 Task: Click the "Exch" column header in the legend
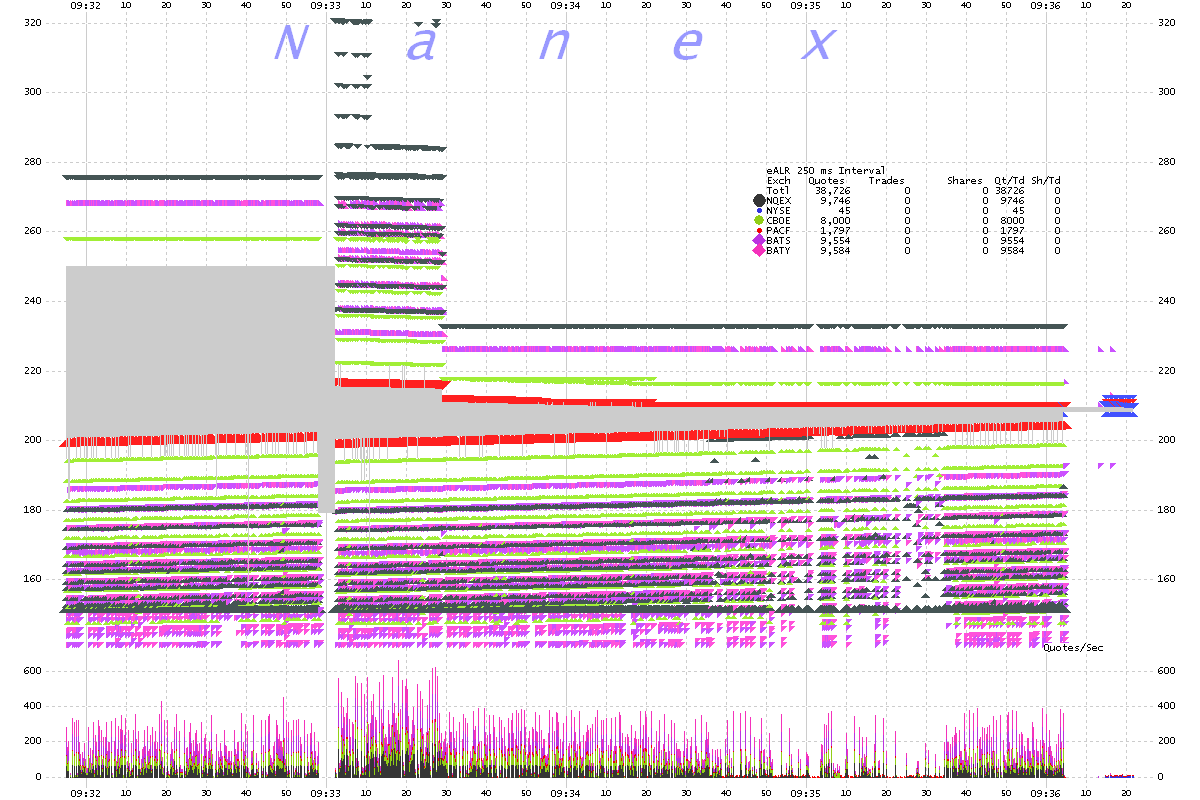click(778, 181)
